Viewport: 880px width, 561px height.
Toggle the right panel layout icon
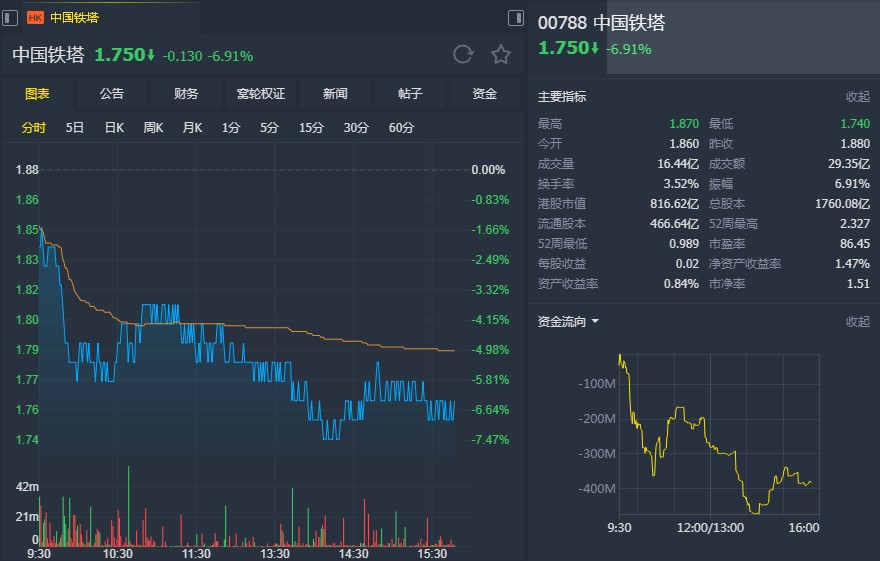[x=516, y=18]
